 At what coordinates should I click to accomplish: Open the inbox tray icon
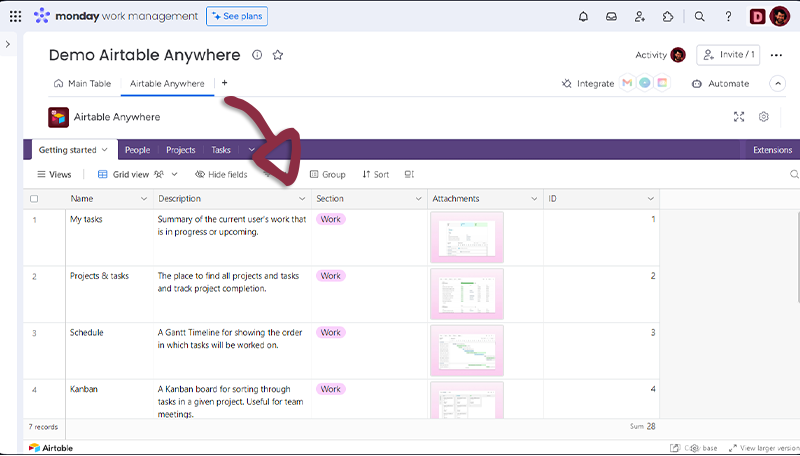(x=611, y=16)
